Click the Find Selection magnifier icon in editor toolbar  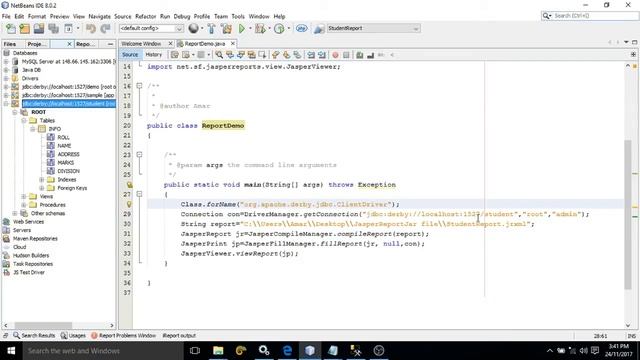click(x=219, y=55)
